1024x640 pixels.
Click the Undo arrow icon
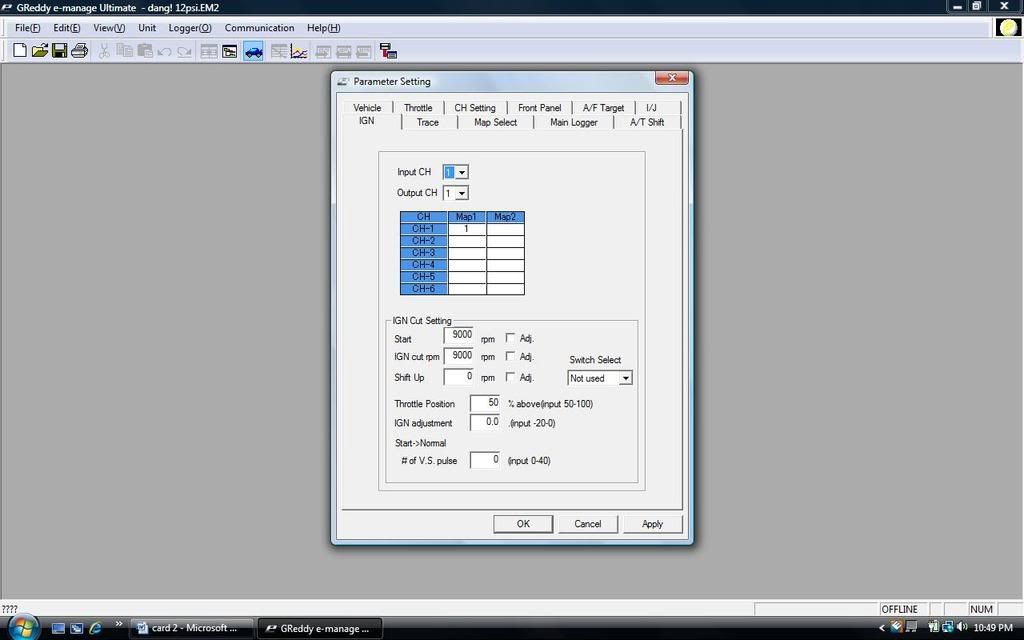164,51
